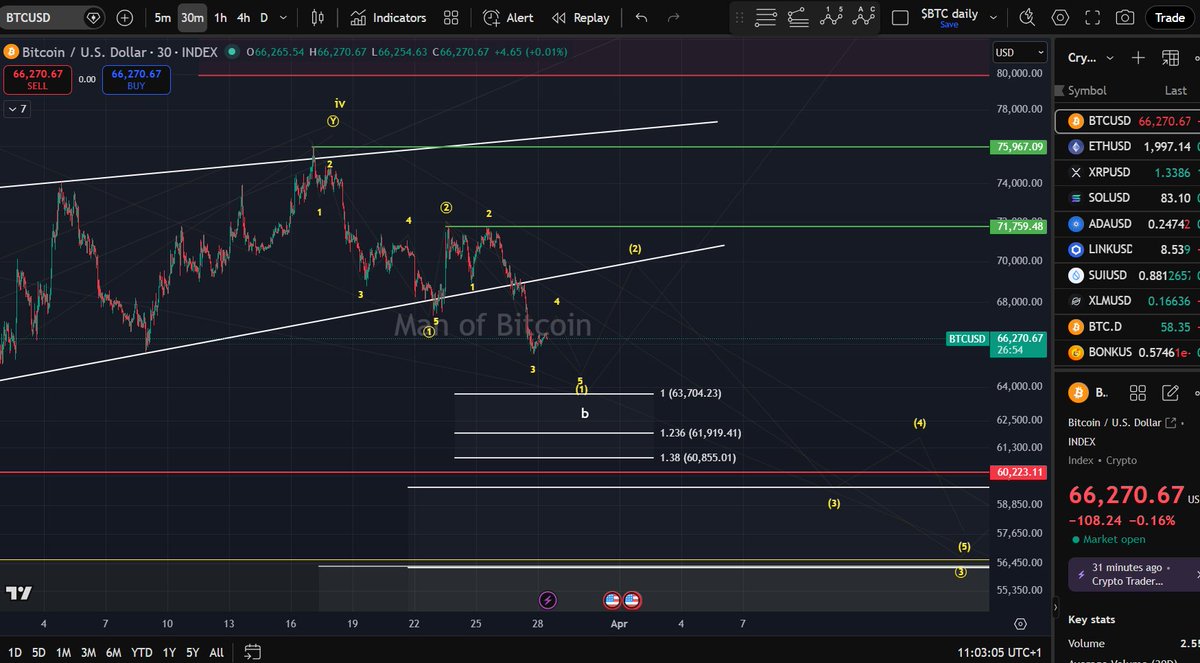Click the BUY price button
1200x663 pixels.
[x=136, y=80]
